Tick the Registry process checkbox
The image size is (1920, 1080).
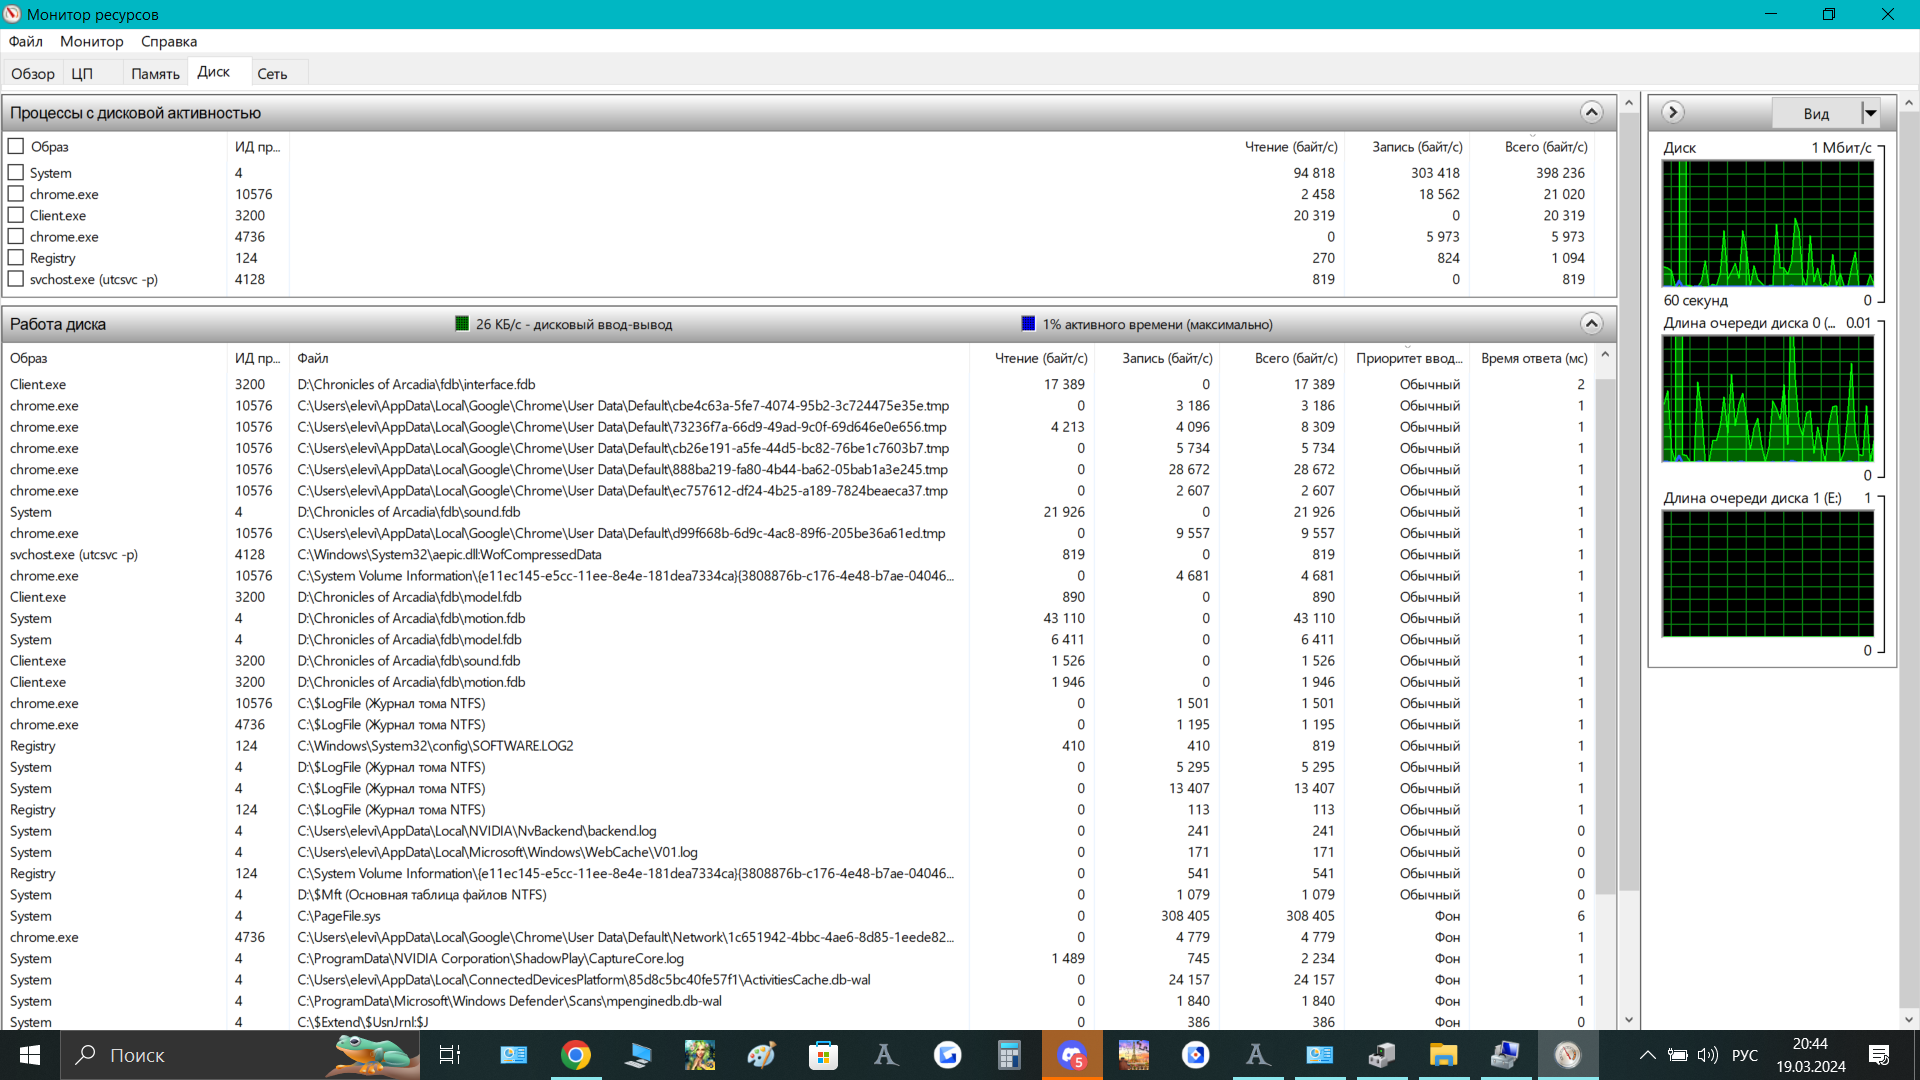[x=16, y=258]
